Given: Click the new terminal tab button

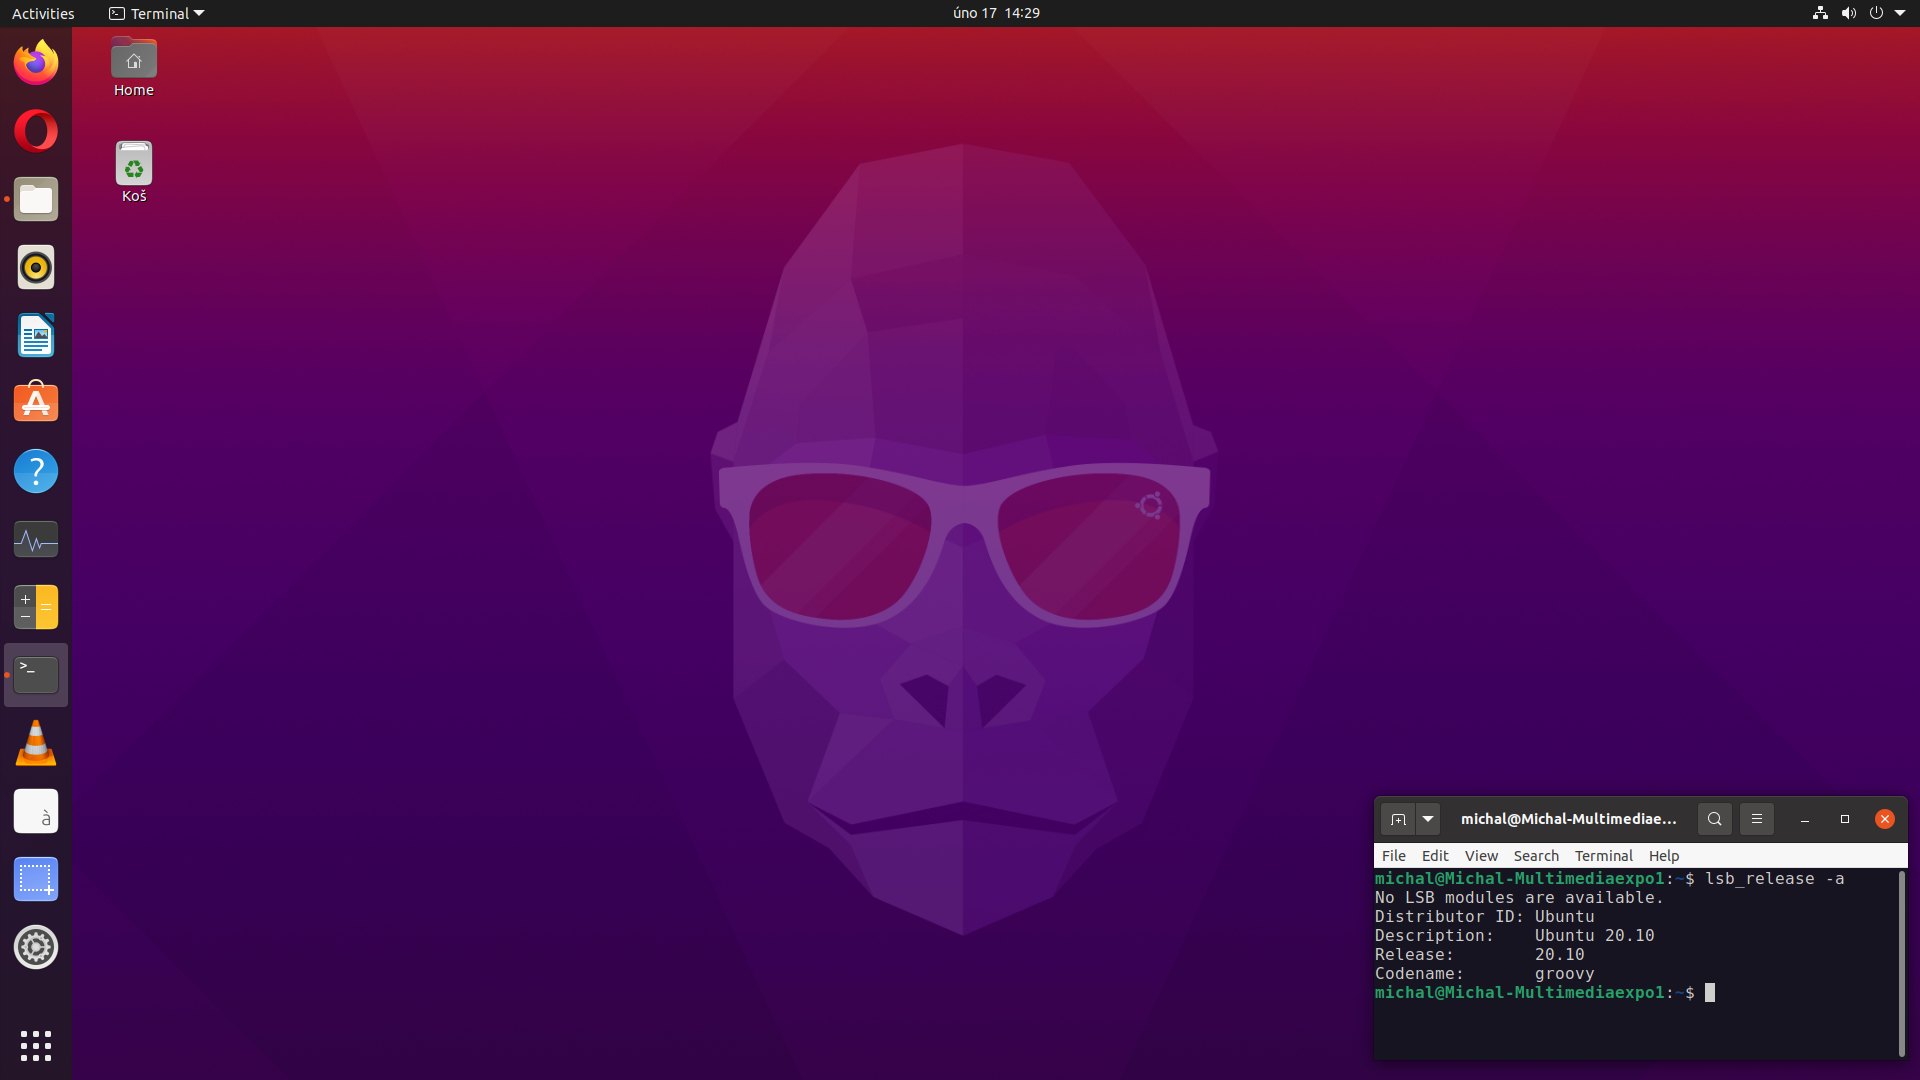Looking at the screenshot, I should (1398, 819).
